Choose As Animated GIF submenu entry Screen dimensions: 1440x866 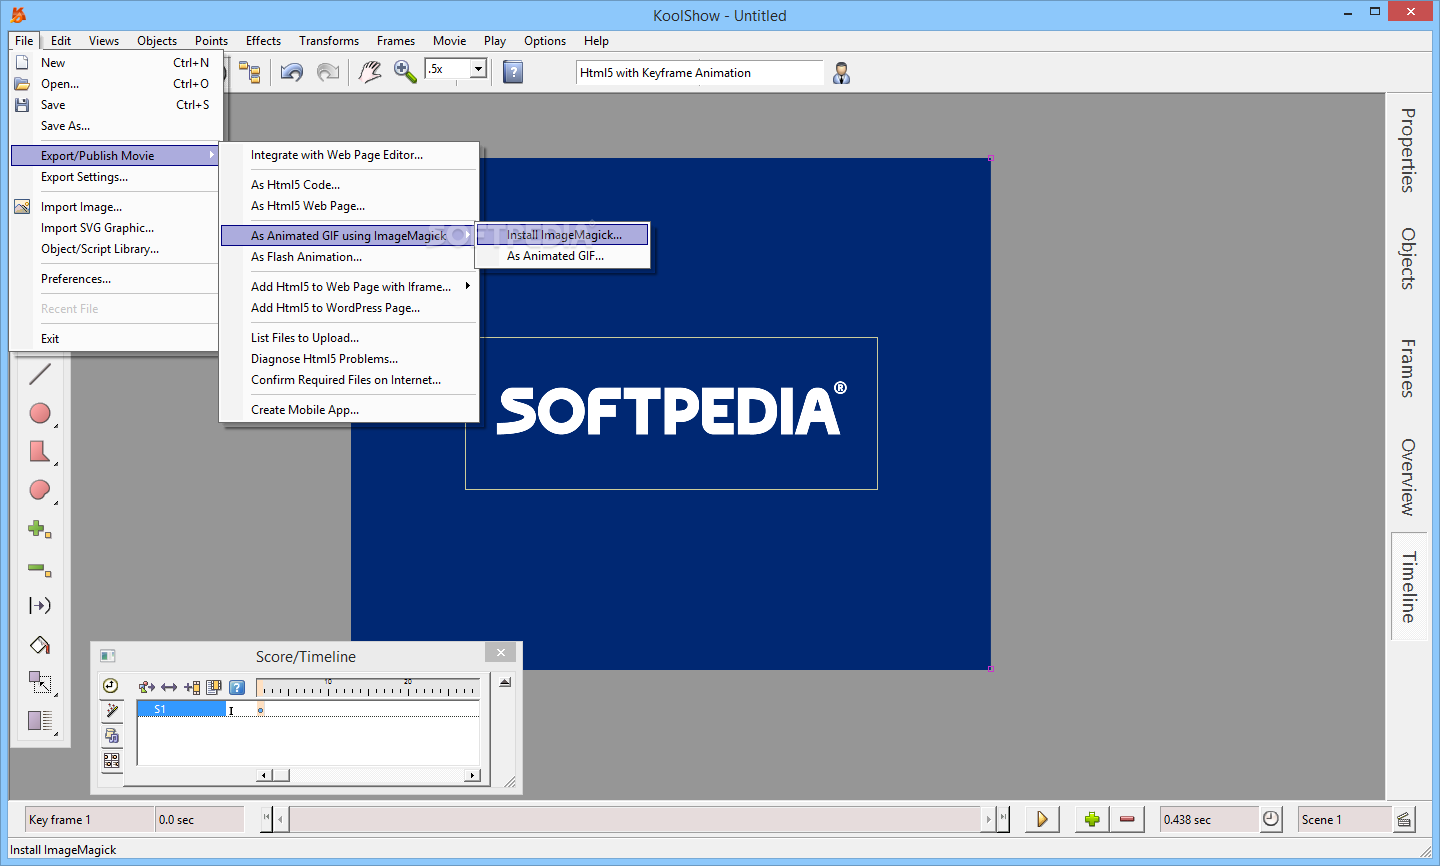(563, 256)
